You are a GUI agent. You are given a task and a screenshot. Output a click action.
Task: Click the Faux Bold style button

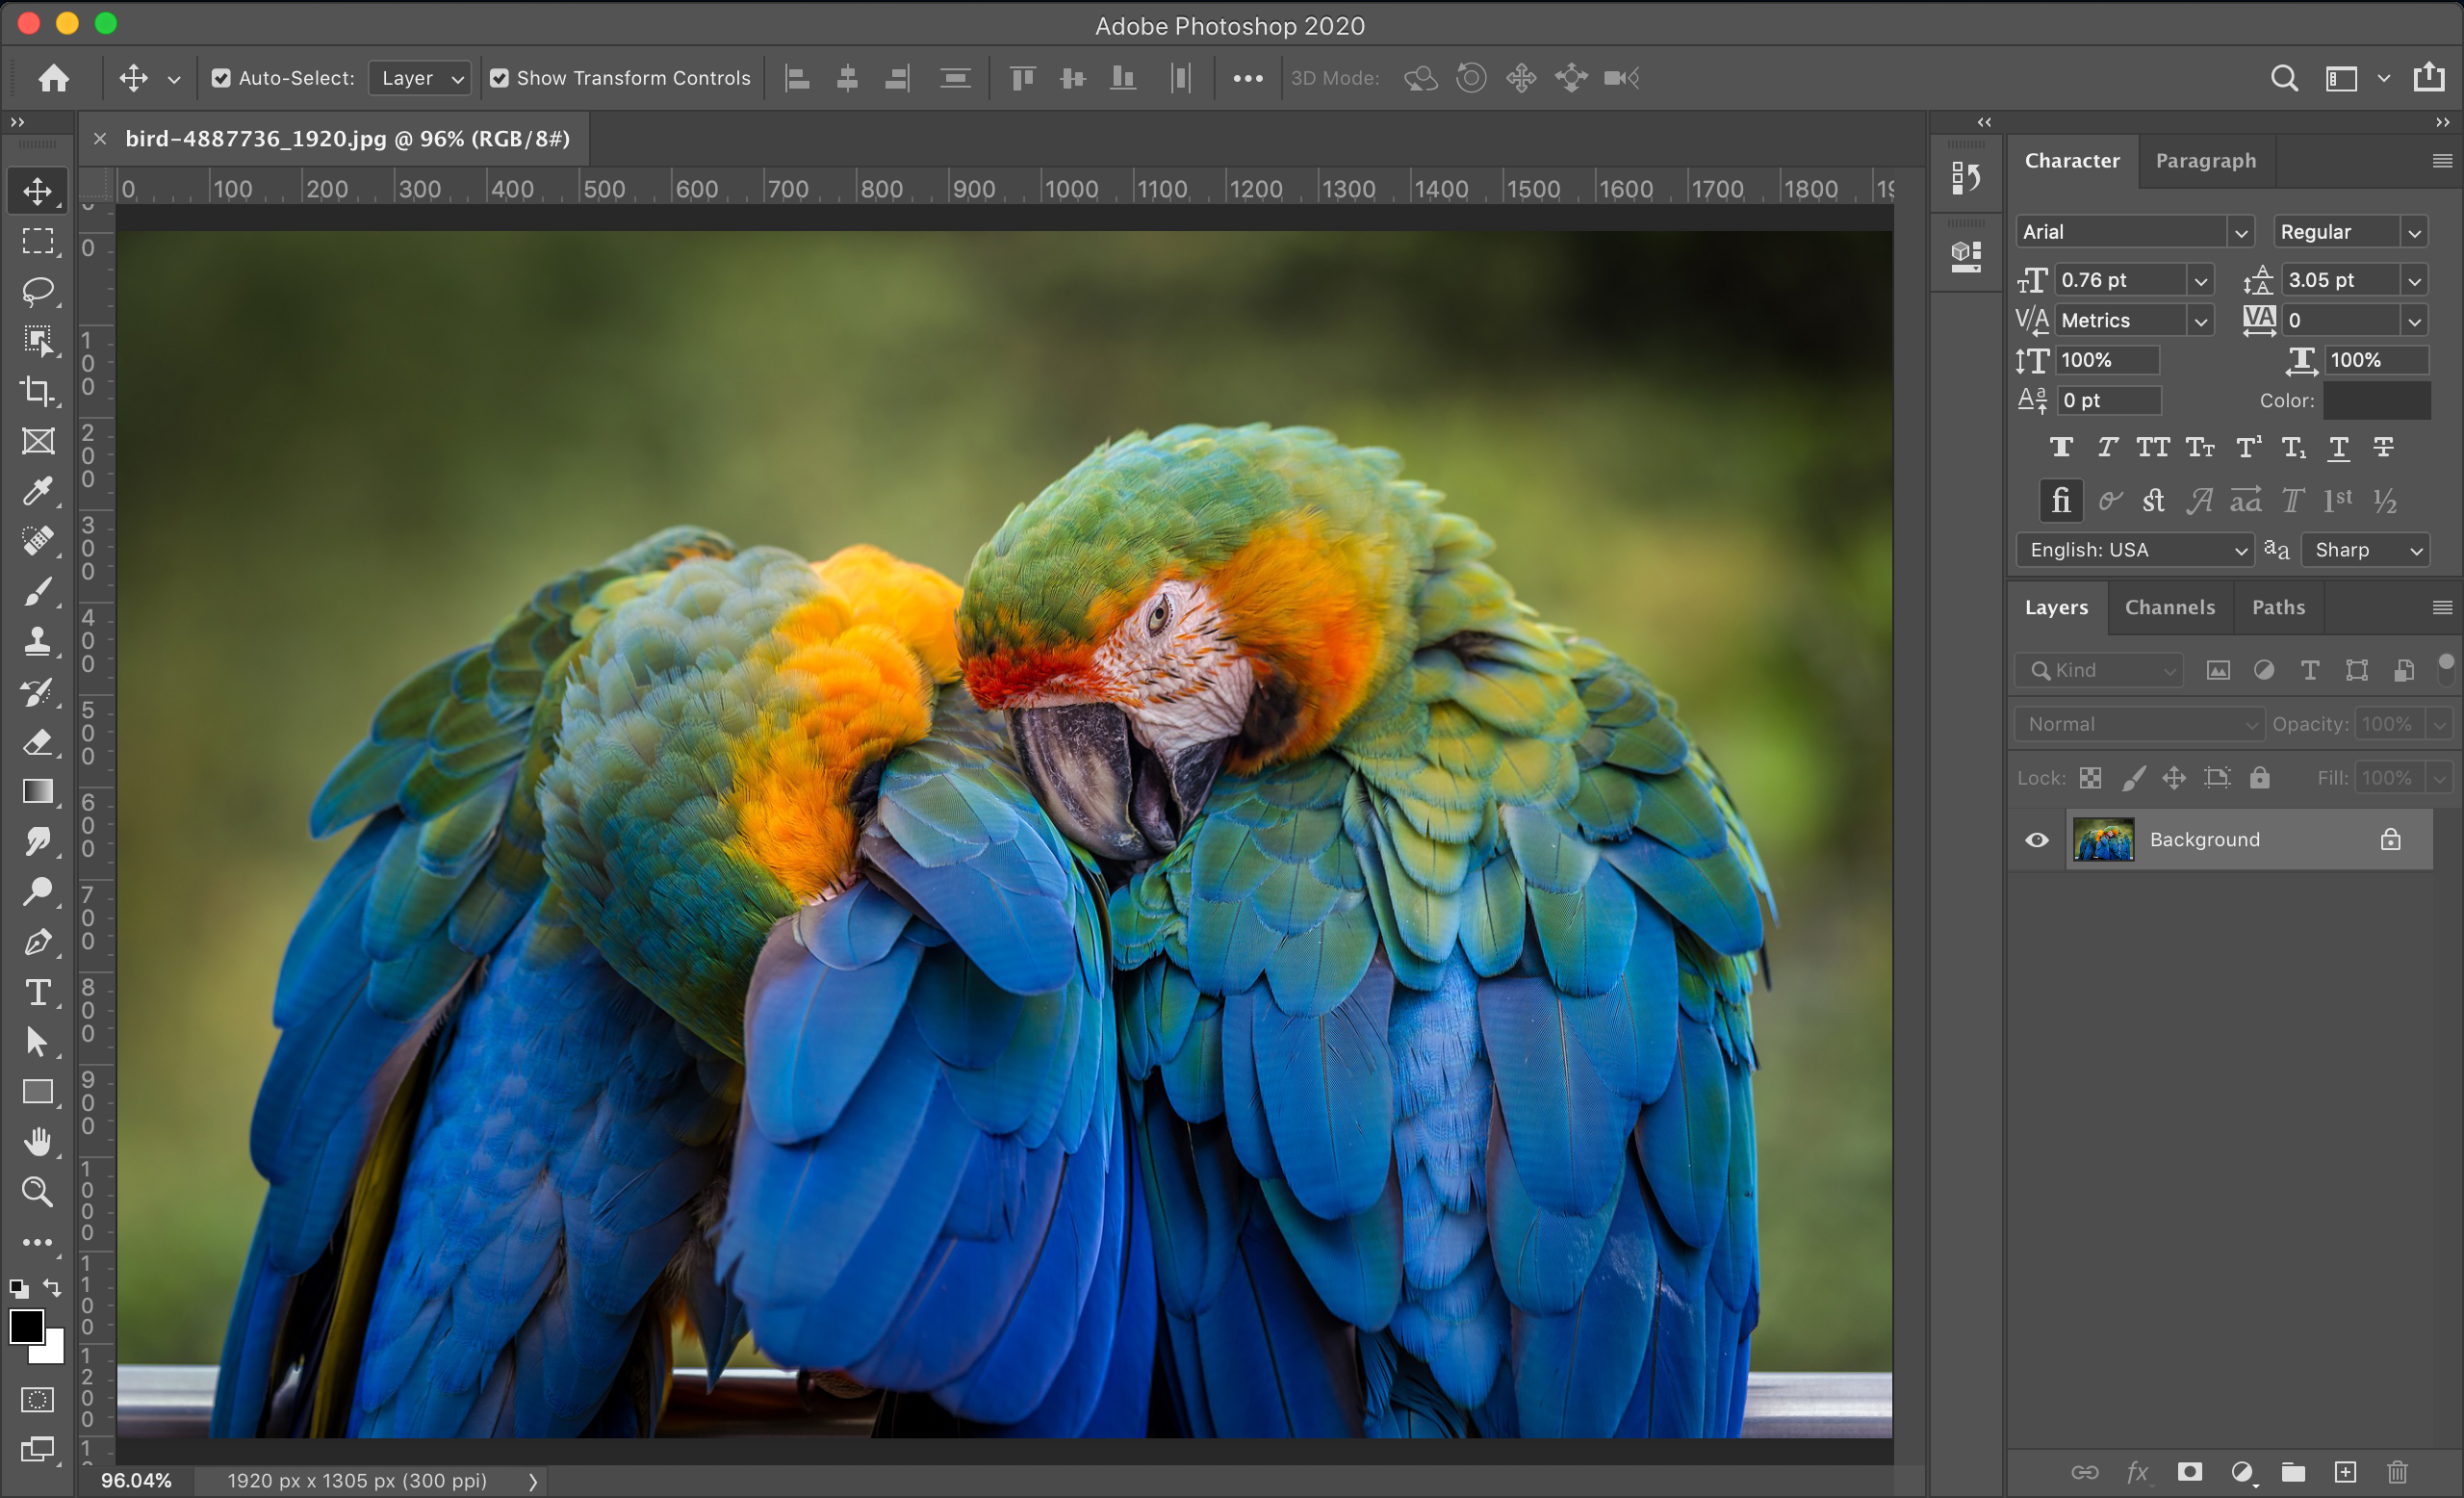coord(2061,447)
